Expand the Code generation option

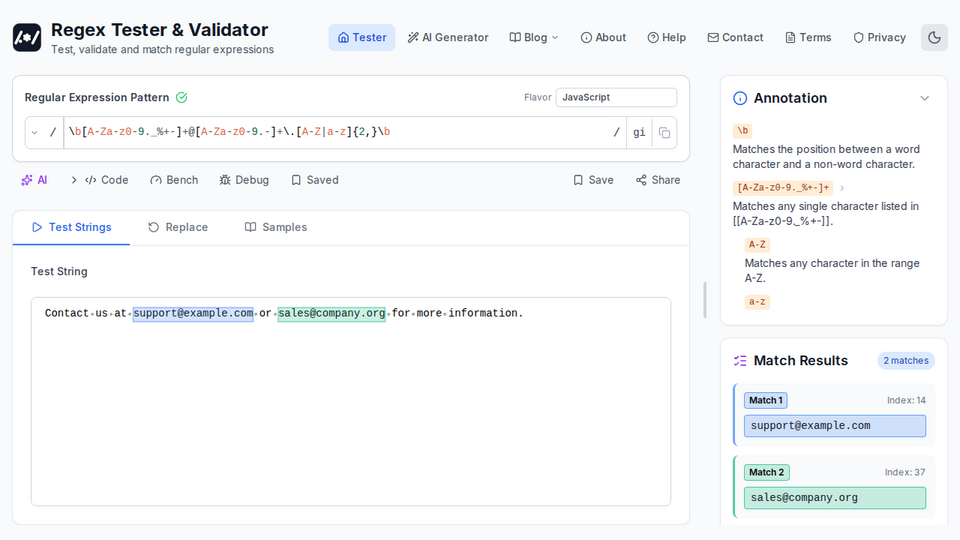tap(100, 180)
